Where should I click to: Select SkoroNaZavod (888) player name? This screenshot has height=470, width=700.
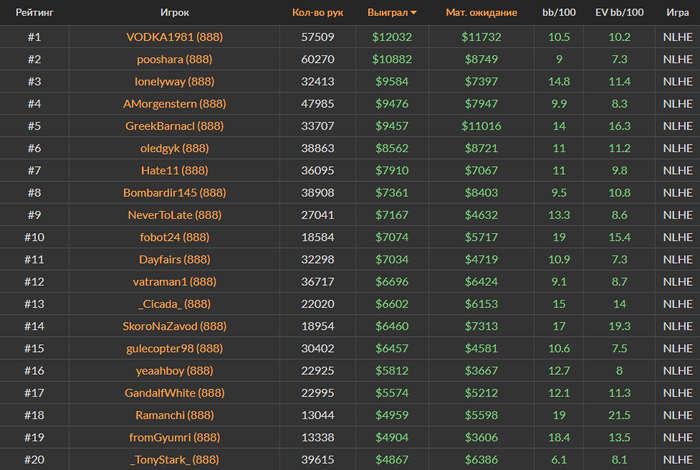pos(175,326)
